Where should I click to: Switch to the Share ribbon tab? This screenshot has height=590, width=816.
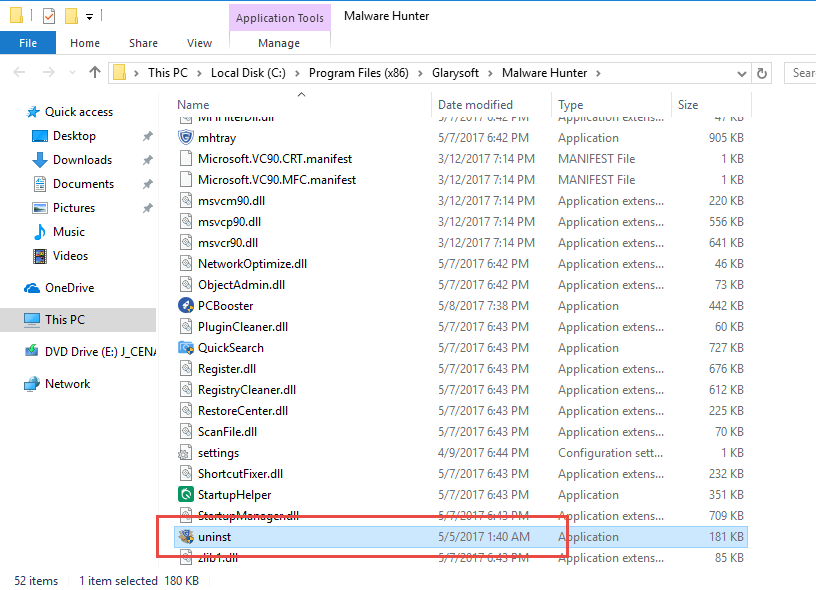(x=144, y=43)
